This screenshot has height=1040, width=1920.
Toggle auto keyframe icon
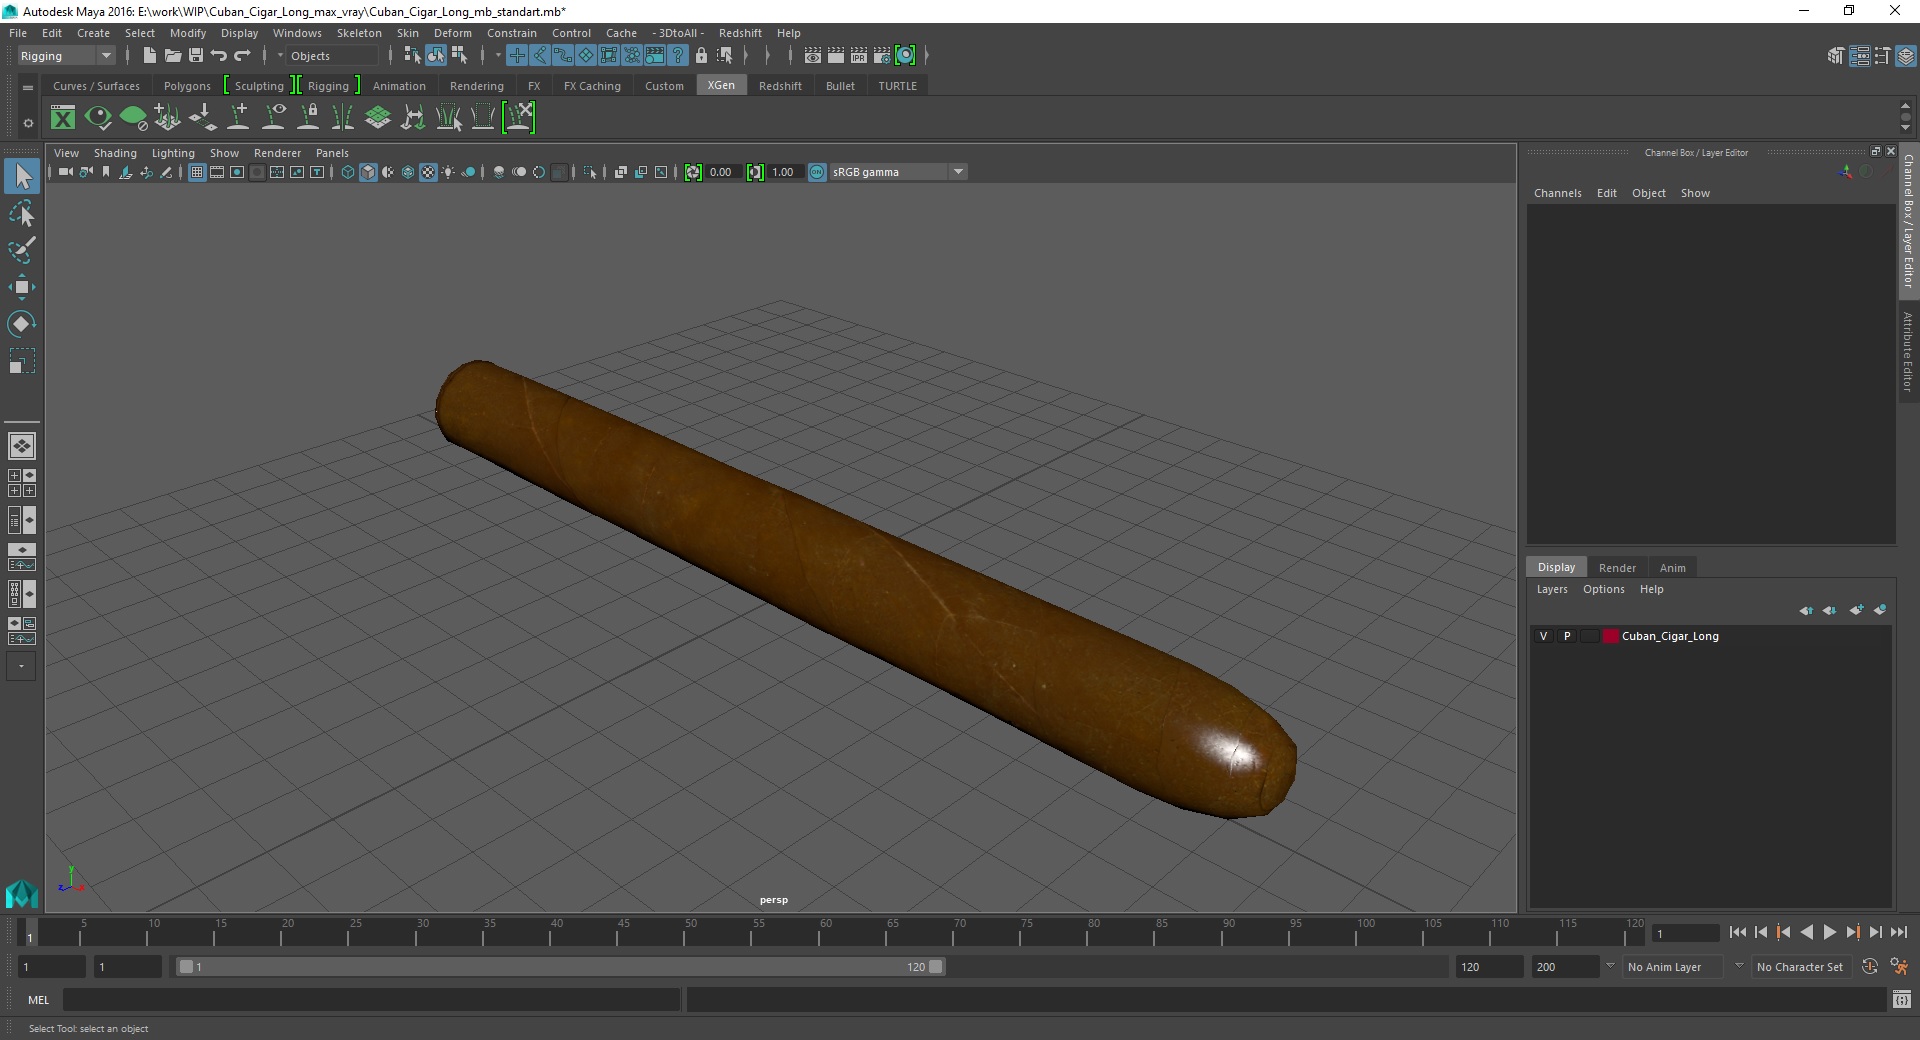[1870, 966]
